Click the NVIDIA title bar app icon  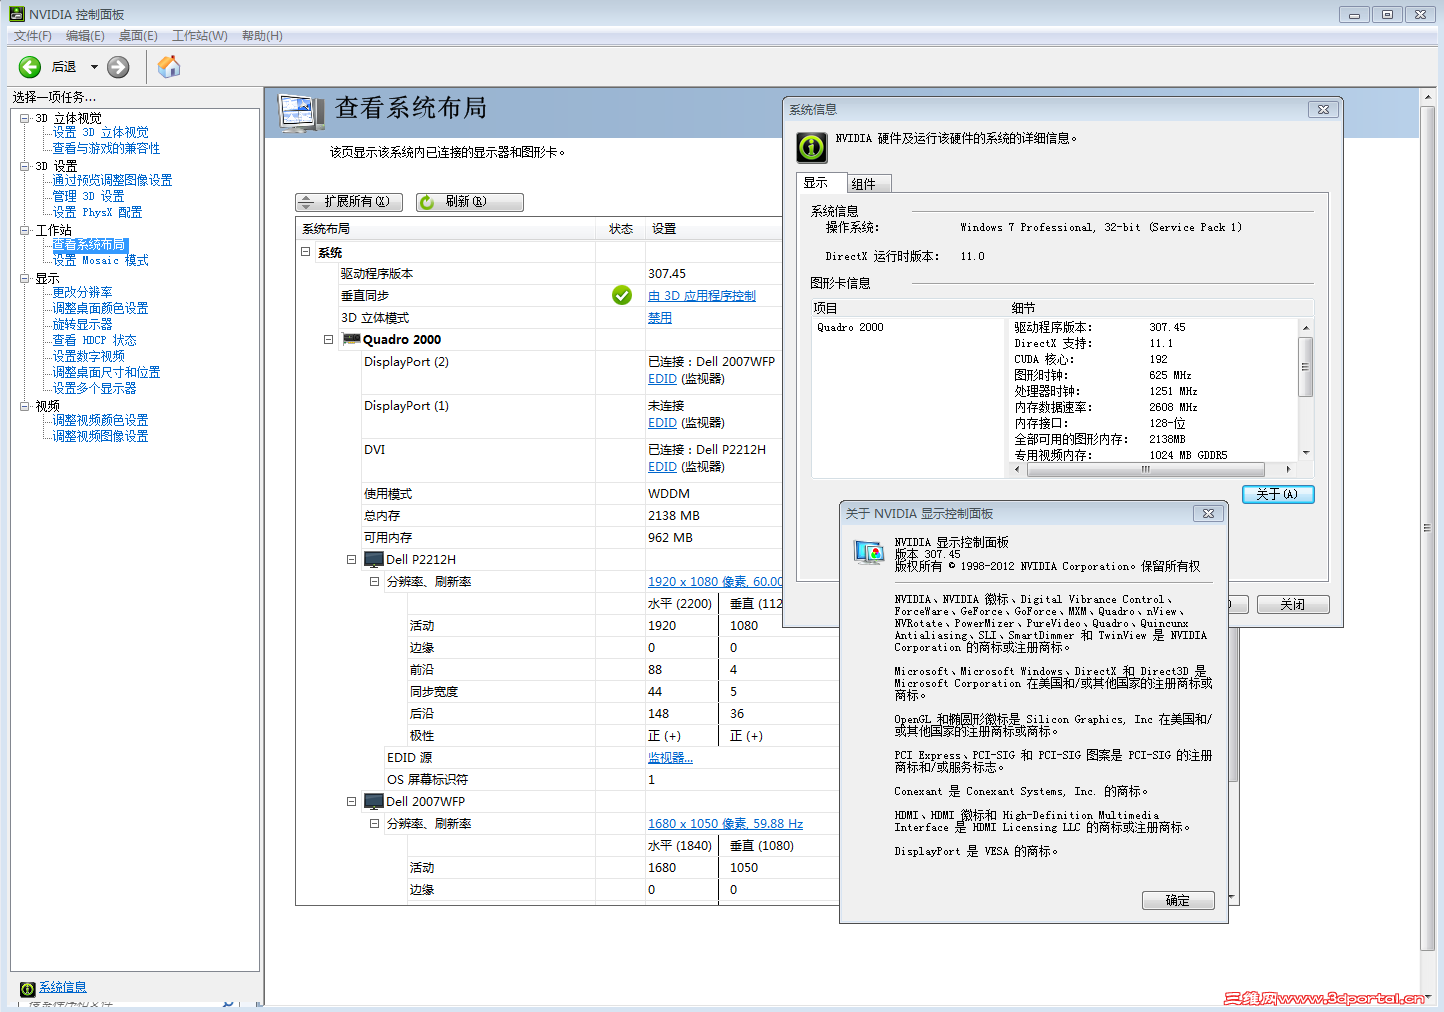[17, 14]
